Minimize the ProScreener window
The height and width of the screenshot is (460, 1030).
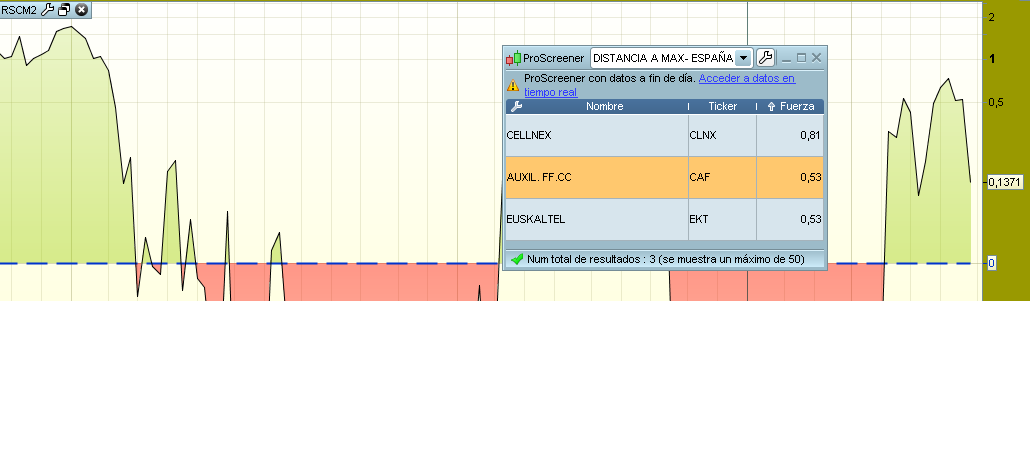786,58
